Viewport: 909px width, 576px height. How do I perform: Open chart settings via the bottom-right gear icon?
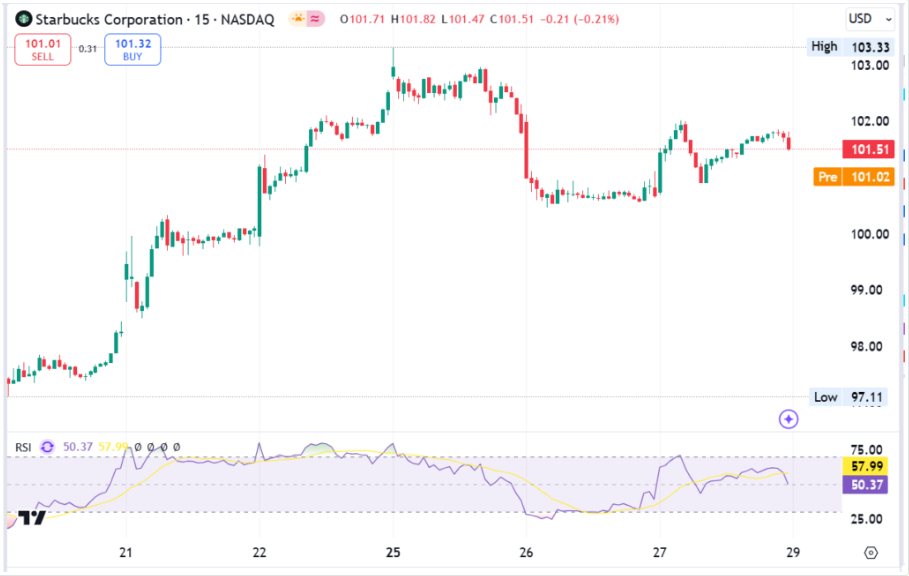tap(870, 552)
